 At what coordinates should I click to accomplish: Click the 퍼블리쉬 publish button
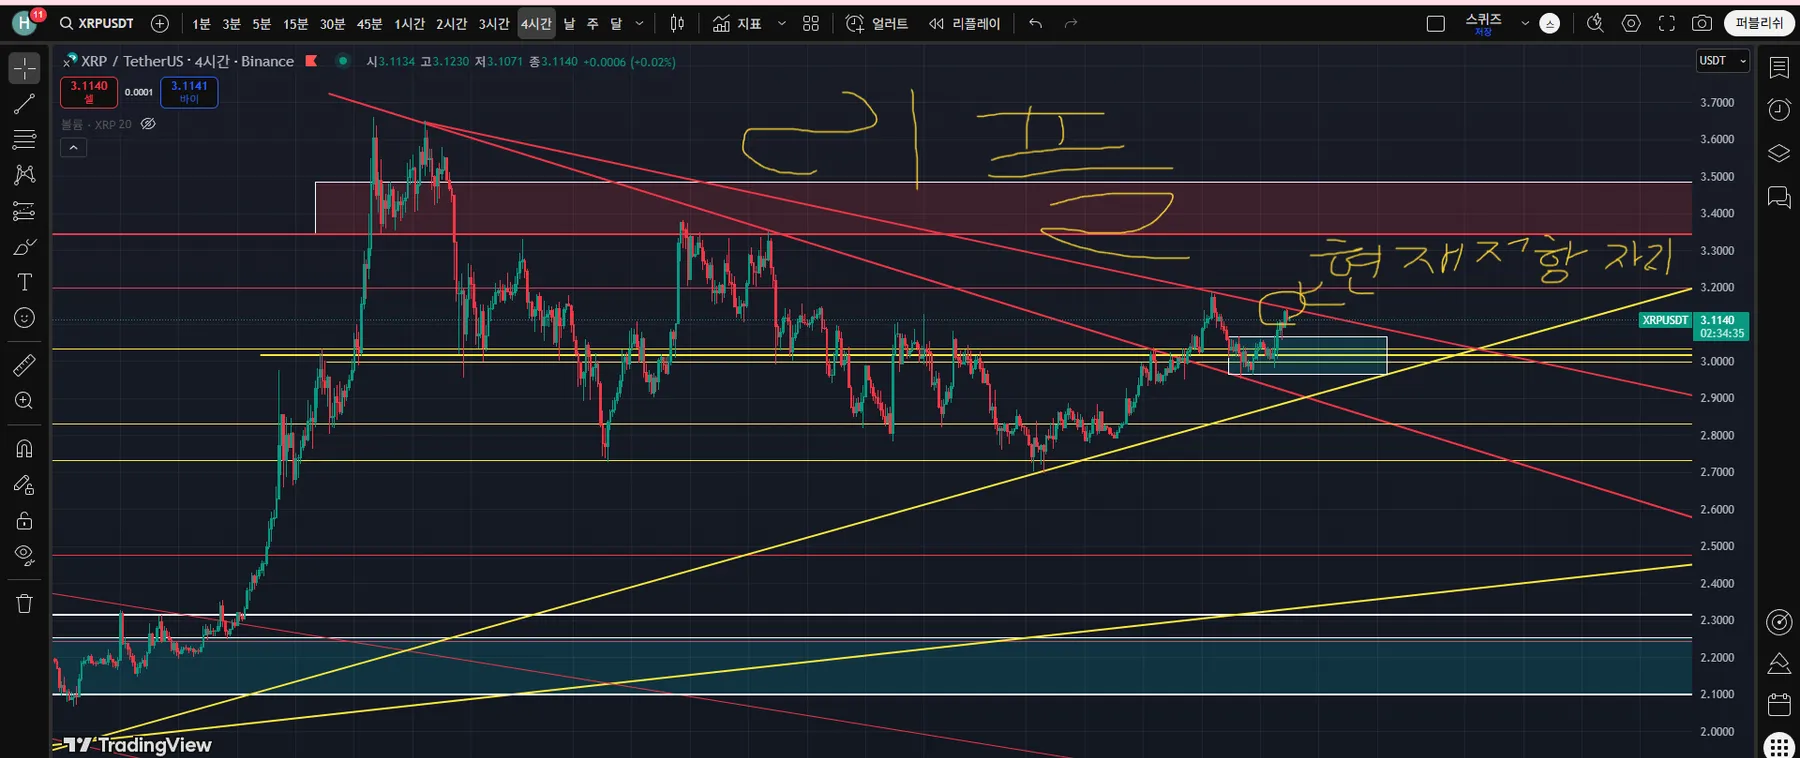[x=1759, y=23]
